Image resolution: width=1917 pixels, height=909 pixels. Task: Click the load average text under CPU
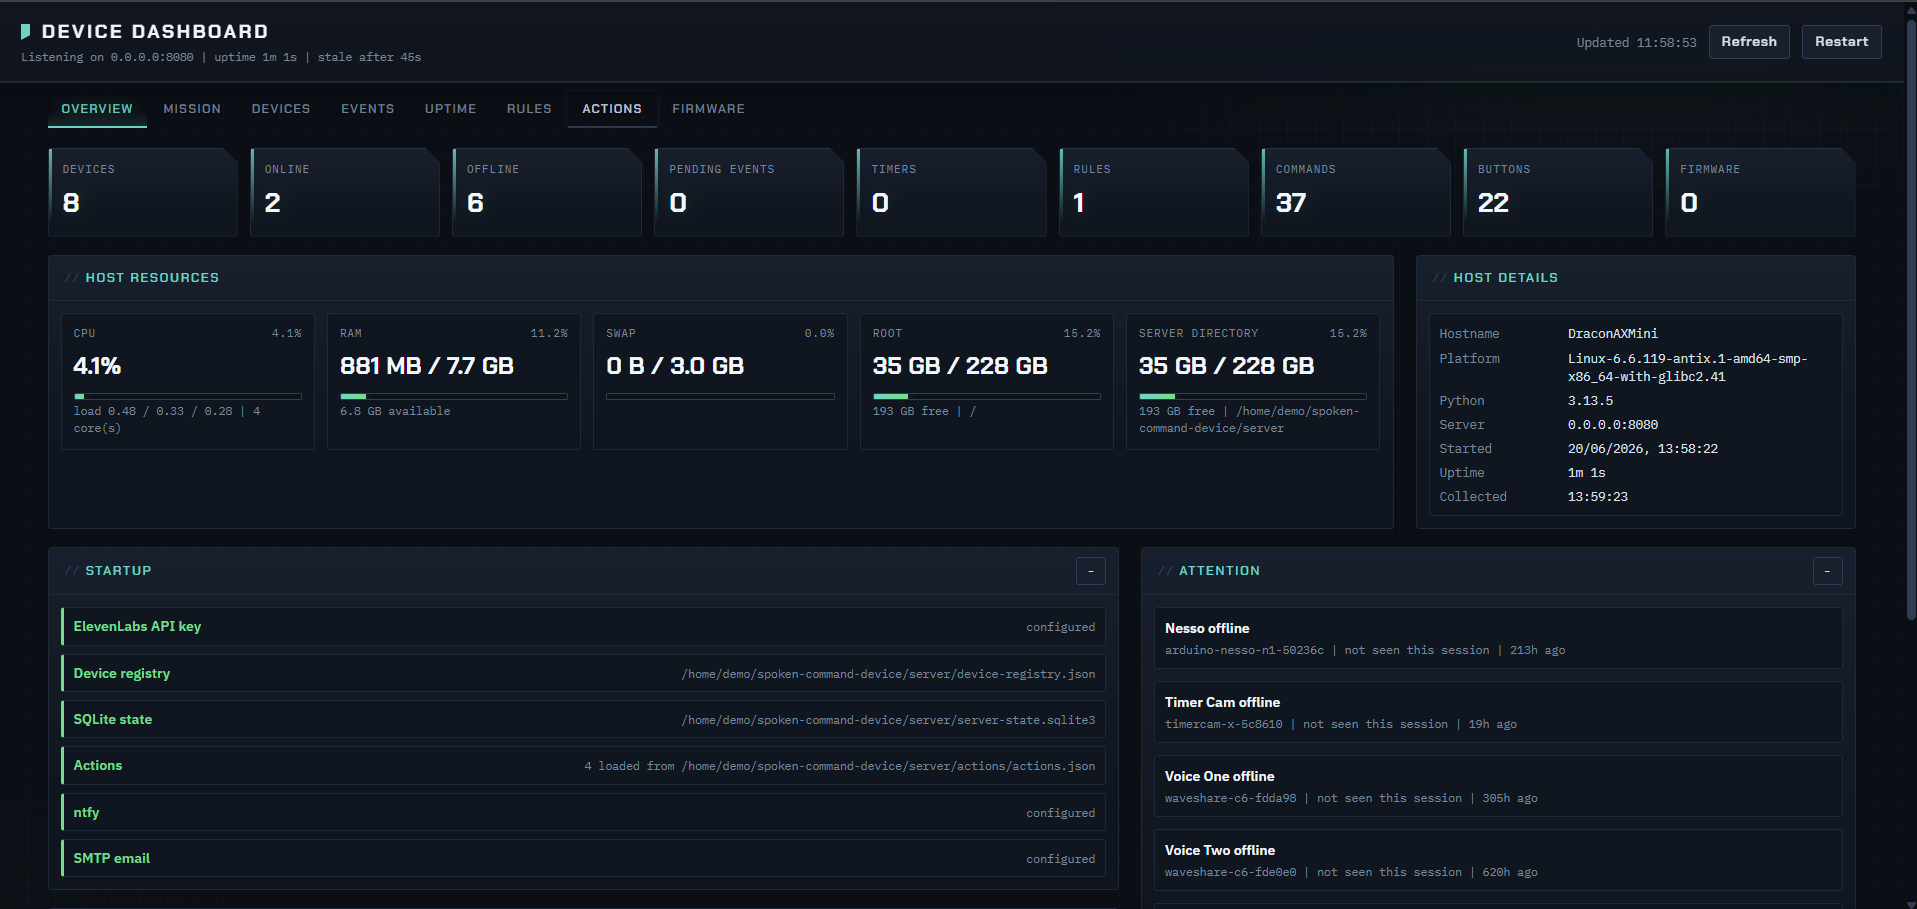pyautogui.click(x=167, y=420)
